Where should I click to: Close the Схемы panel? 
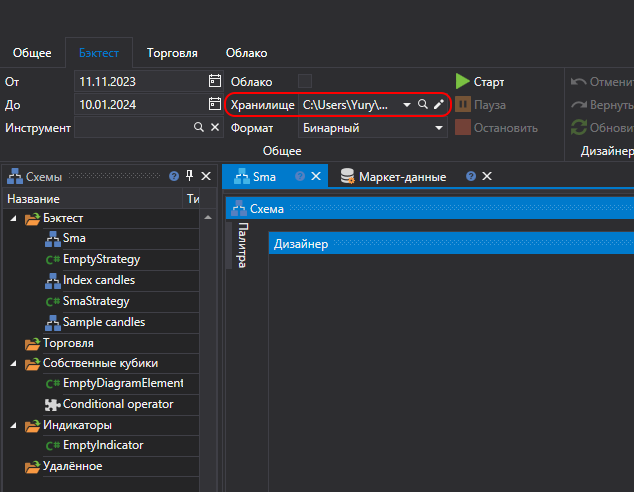206,176
